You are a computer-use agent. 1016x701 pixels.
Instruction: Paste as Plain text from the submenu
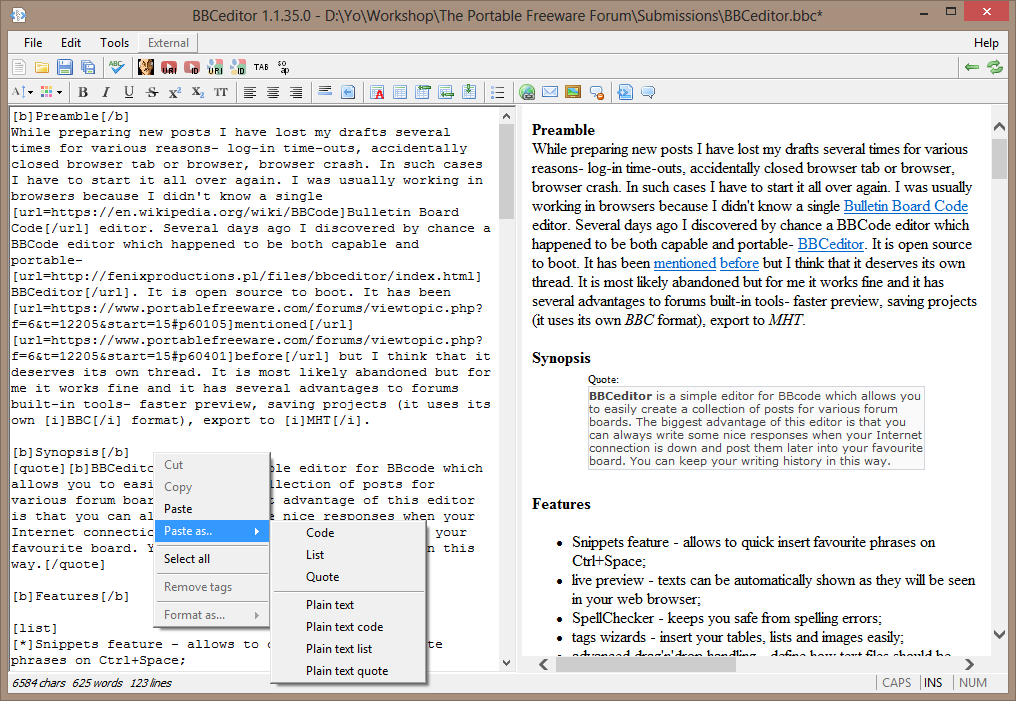(349, 605)
